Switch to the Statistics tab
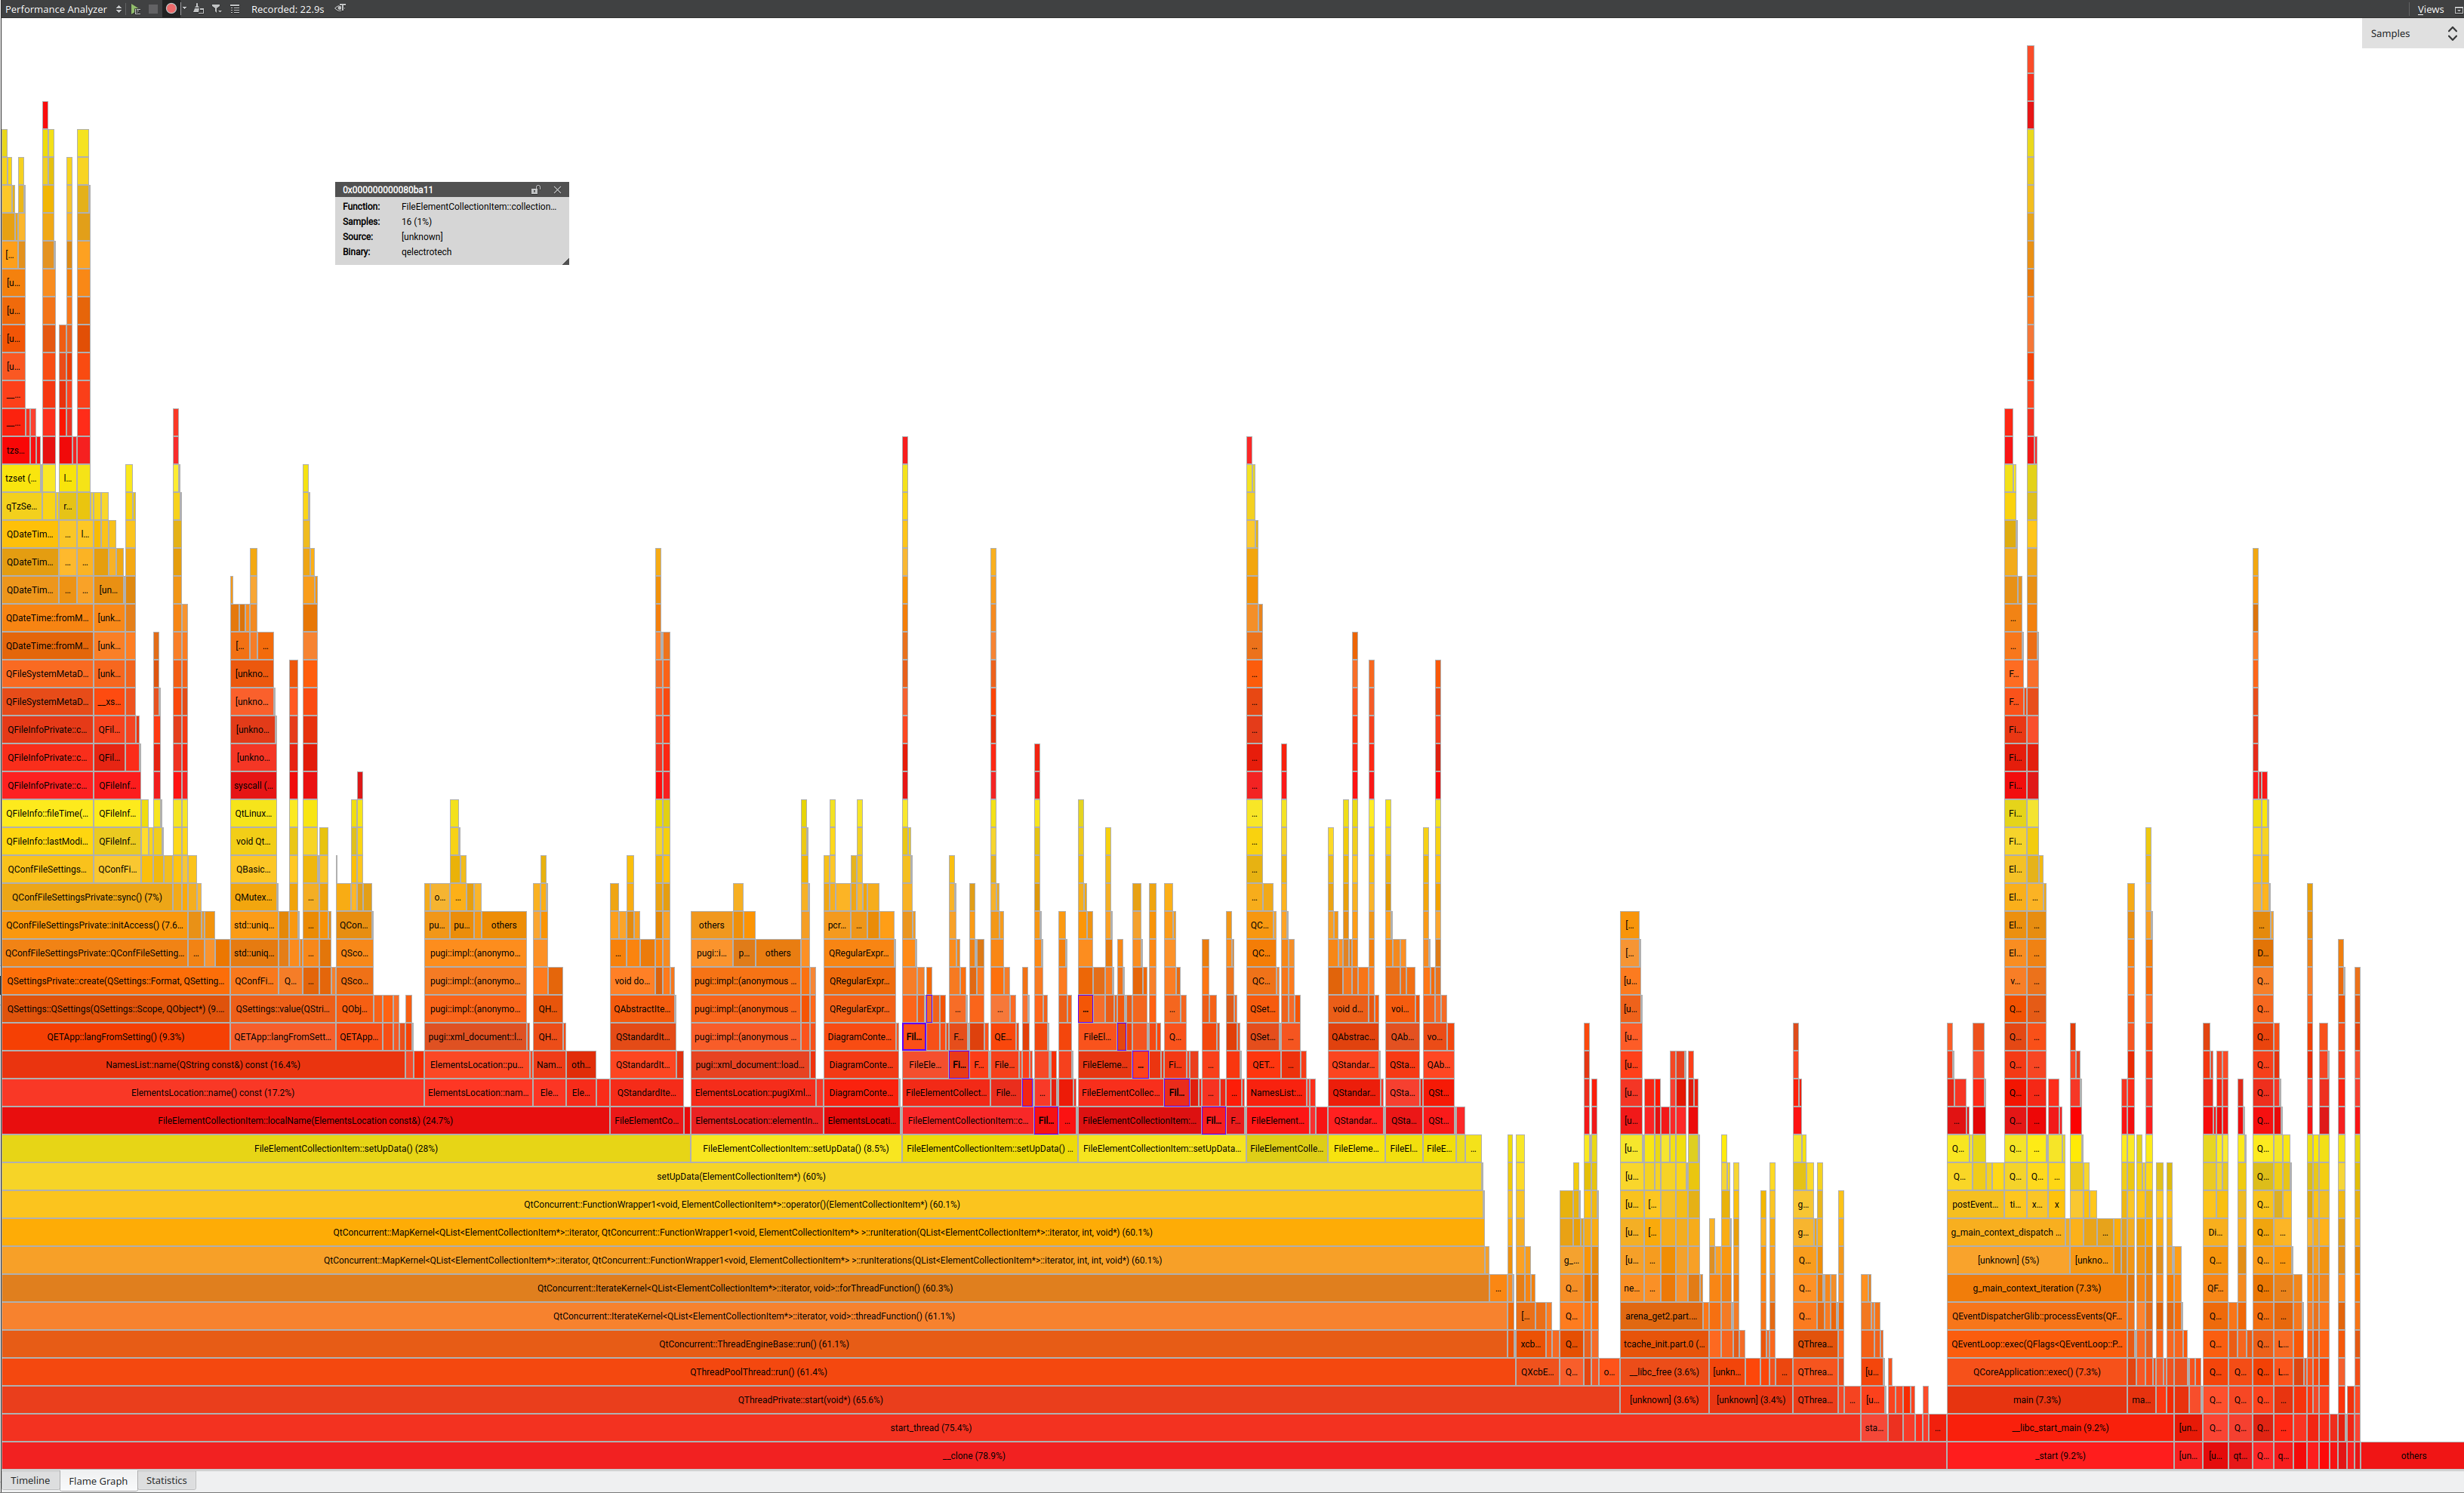This screenshot has height=1493, width=2464. [166, 1481]
